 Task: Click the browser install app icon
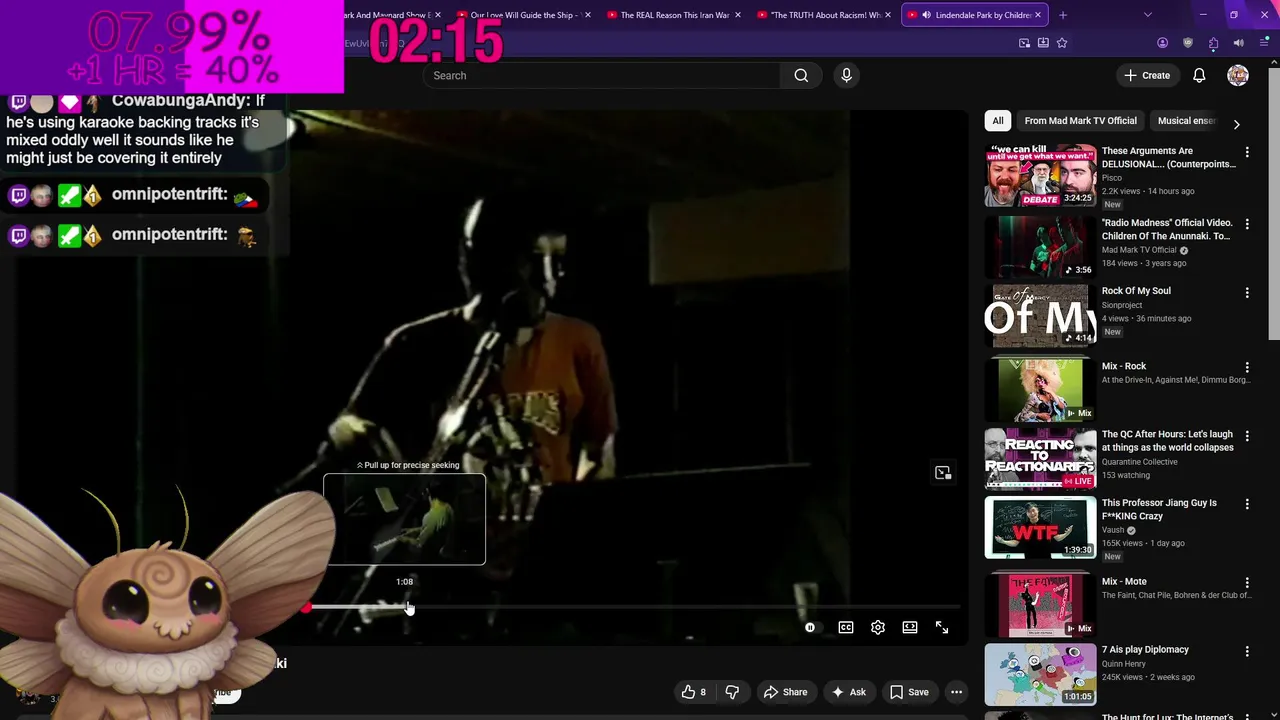point(1043,43)
